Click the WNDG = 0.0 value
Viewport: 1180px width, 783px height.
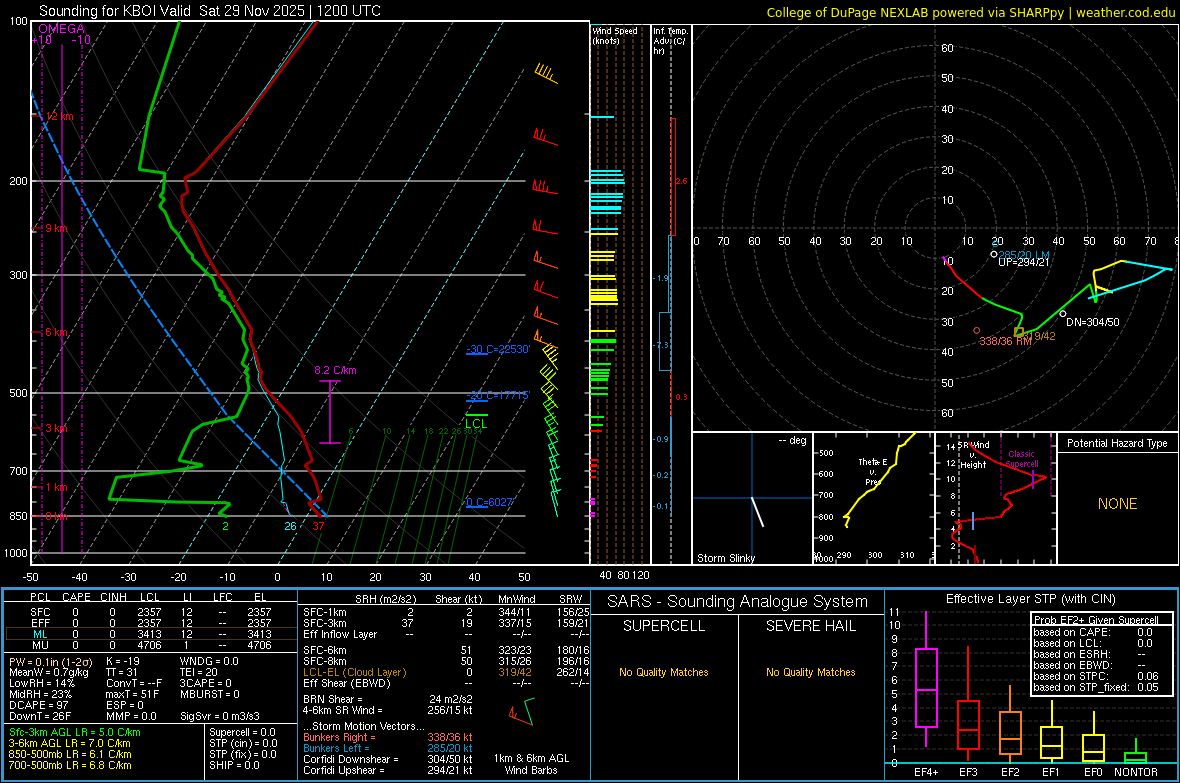click(209, 661)
